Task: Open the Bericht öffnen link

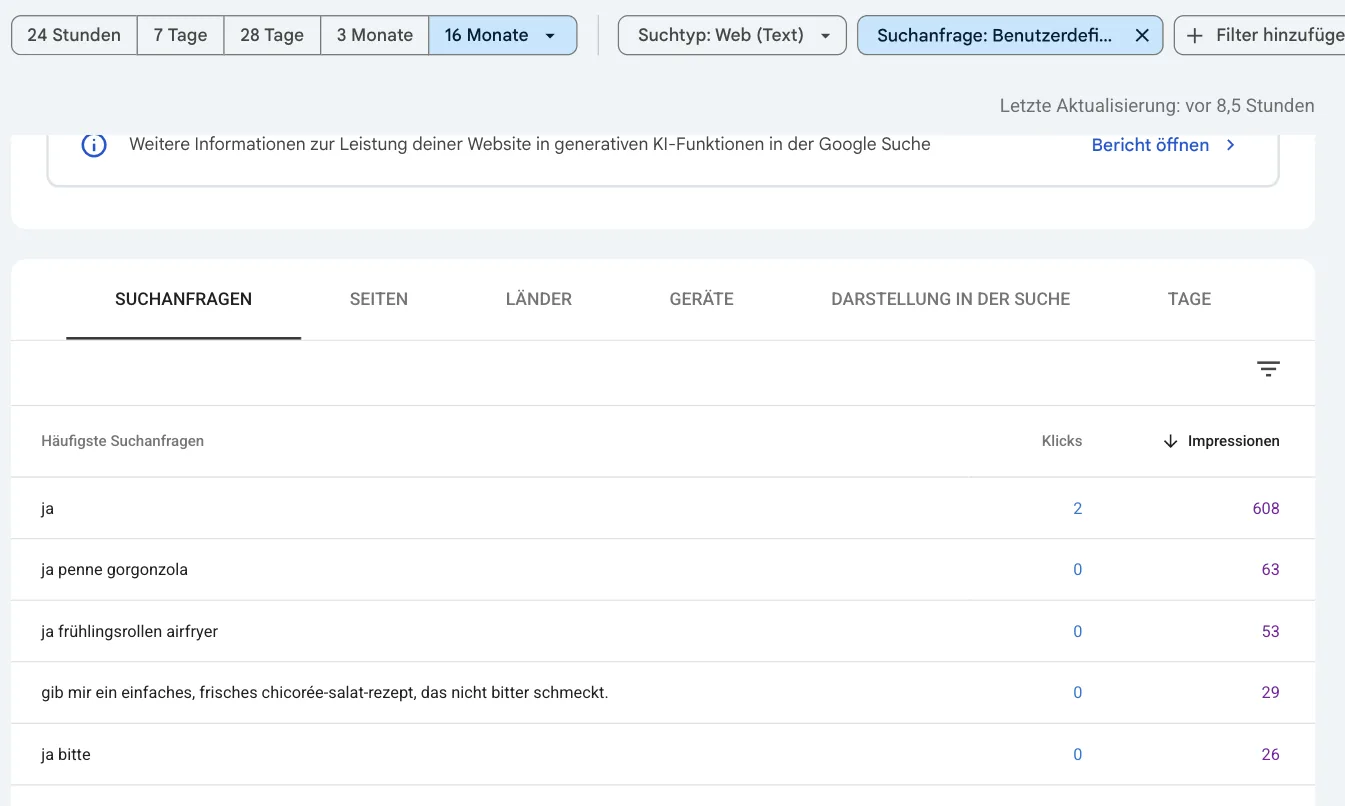Action: (x=1150, y=145)
